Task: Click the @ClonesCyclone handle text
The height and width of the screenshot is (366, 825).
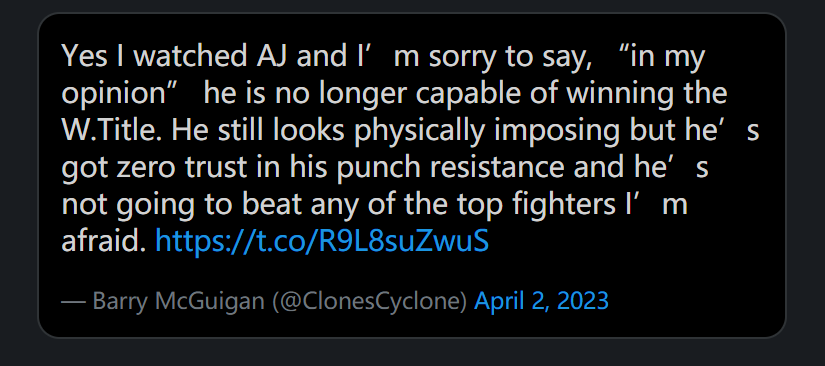Action: pyautogui.click(x=370, y=301)
